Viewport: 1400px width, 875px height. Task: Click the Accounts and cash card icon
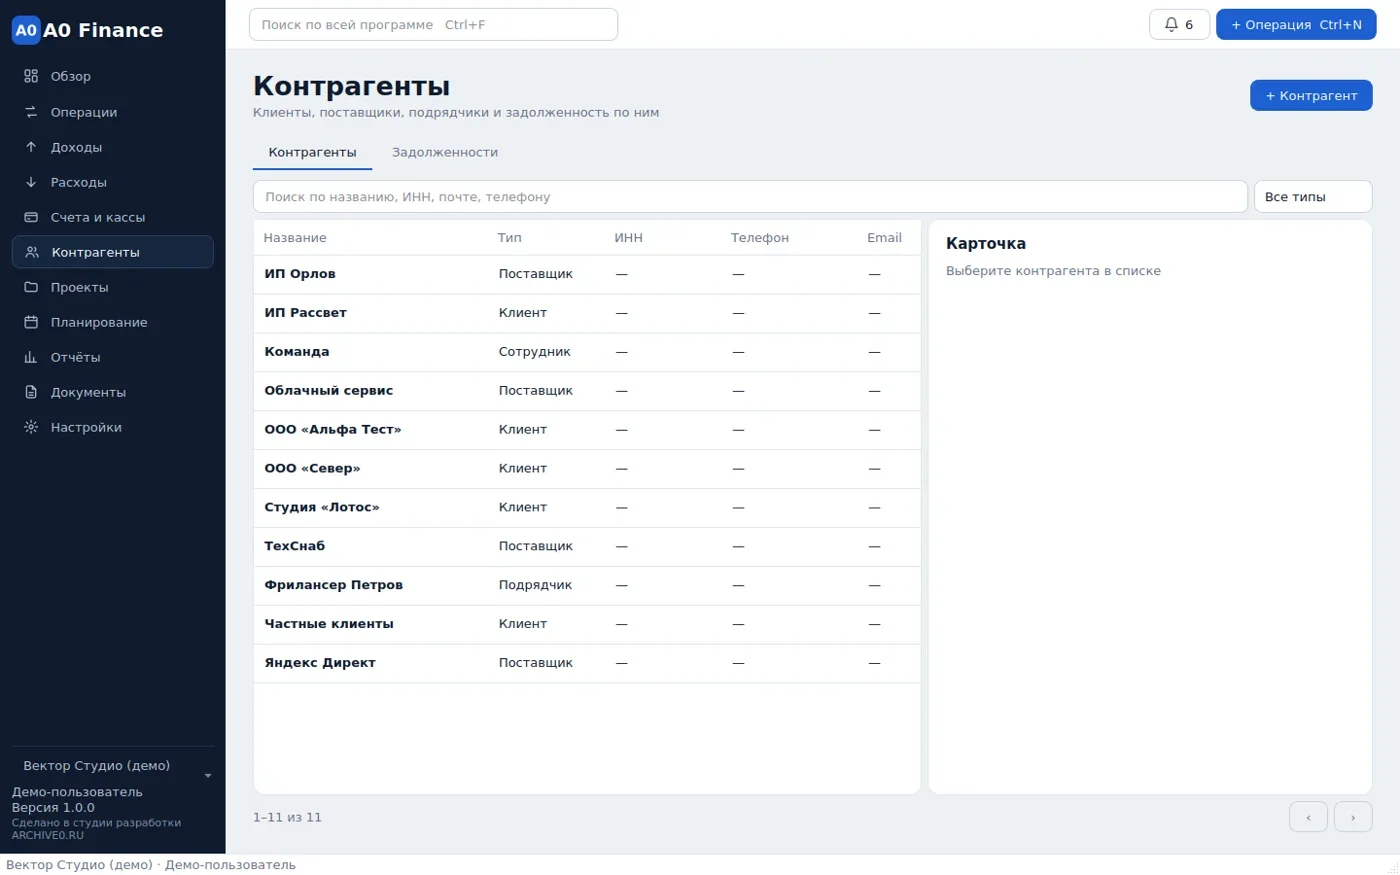coord(31,217)
